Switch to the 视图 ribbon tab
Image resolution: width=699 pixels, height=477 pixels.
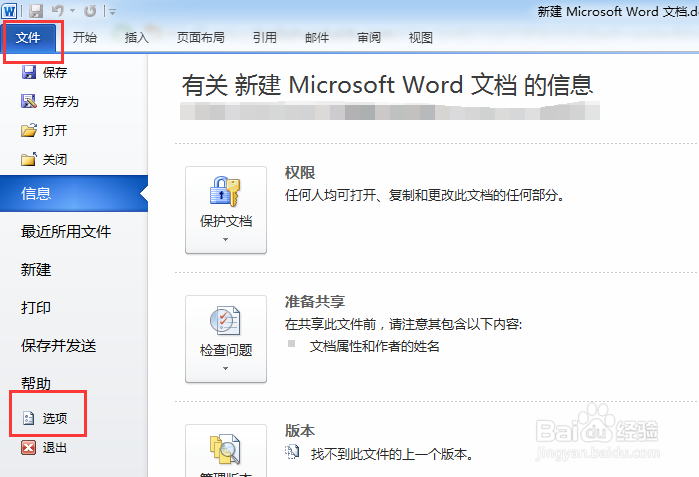click(421, 37)
